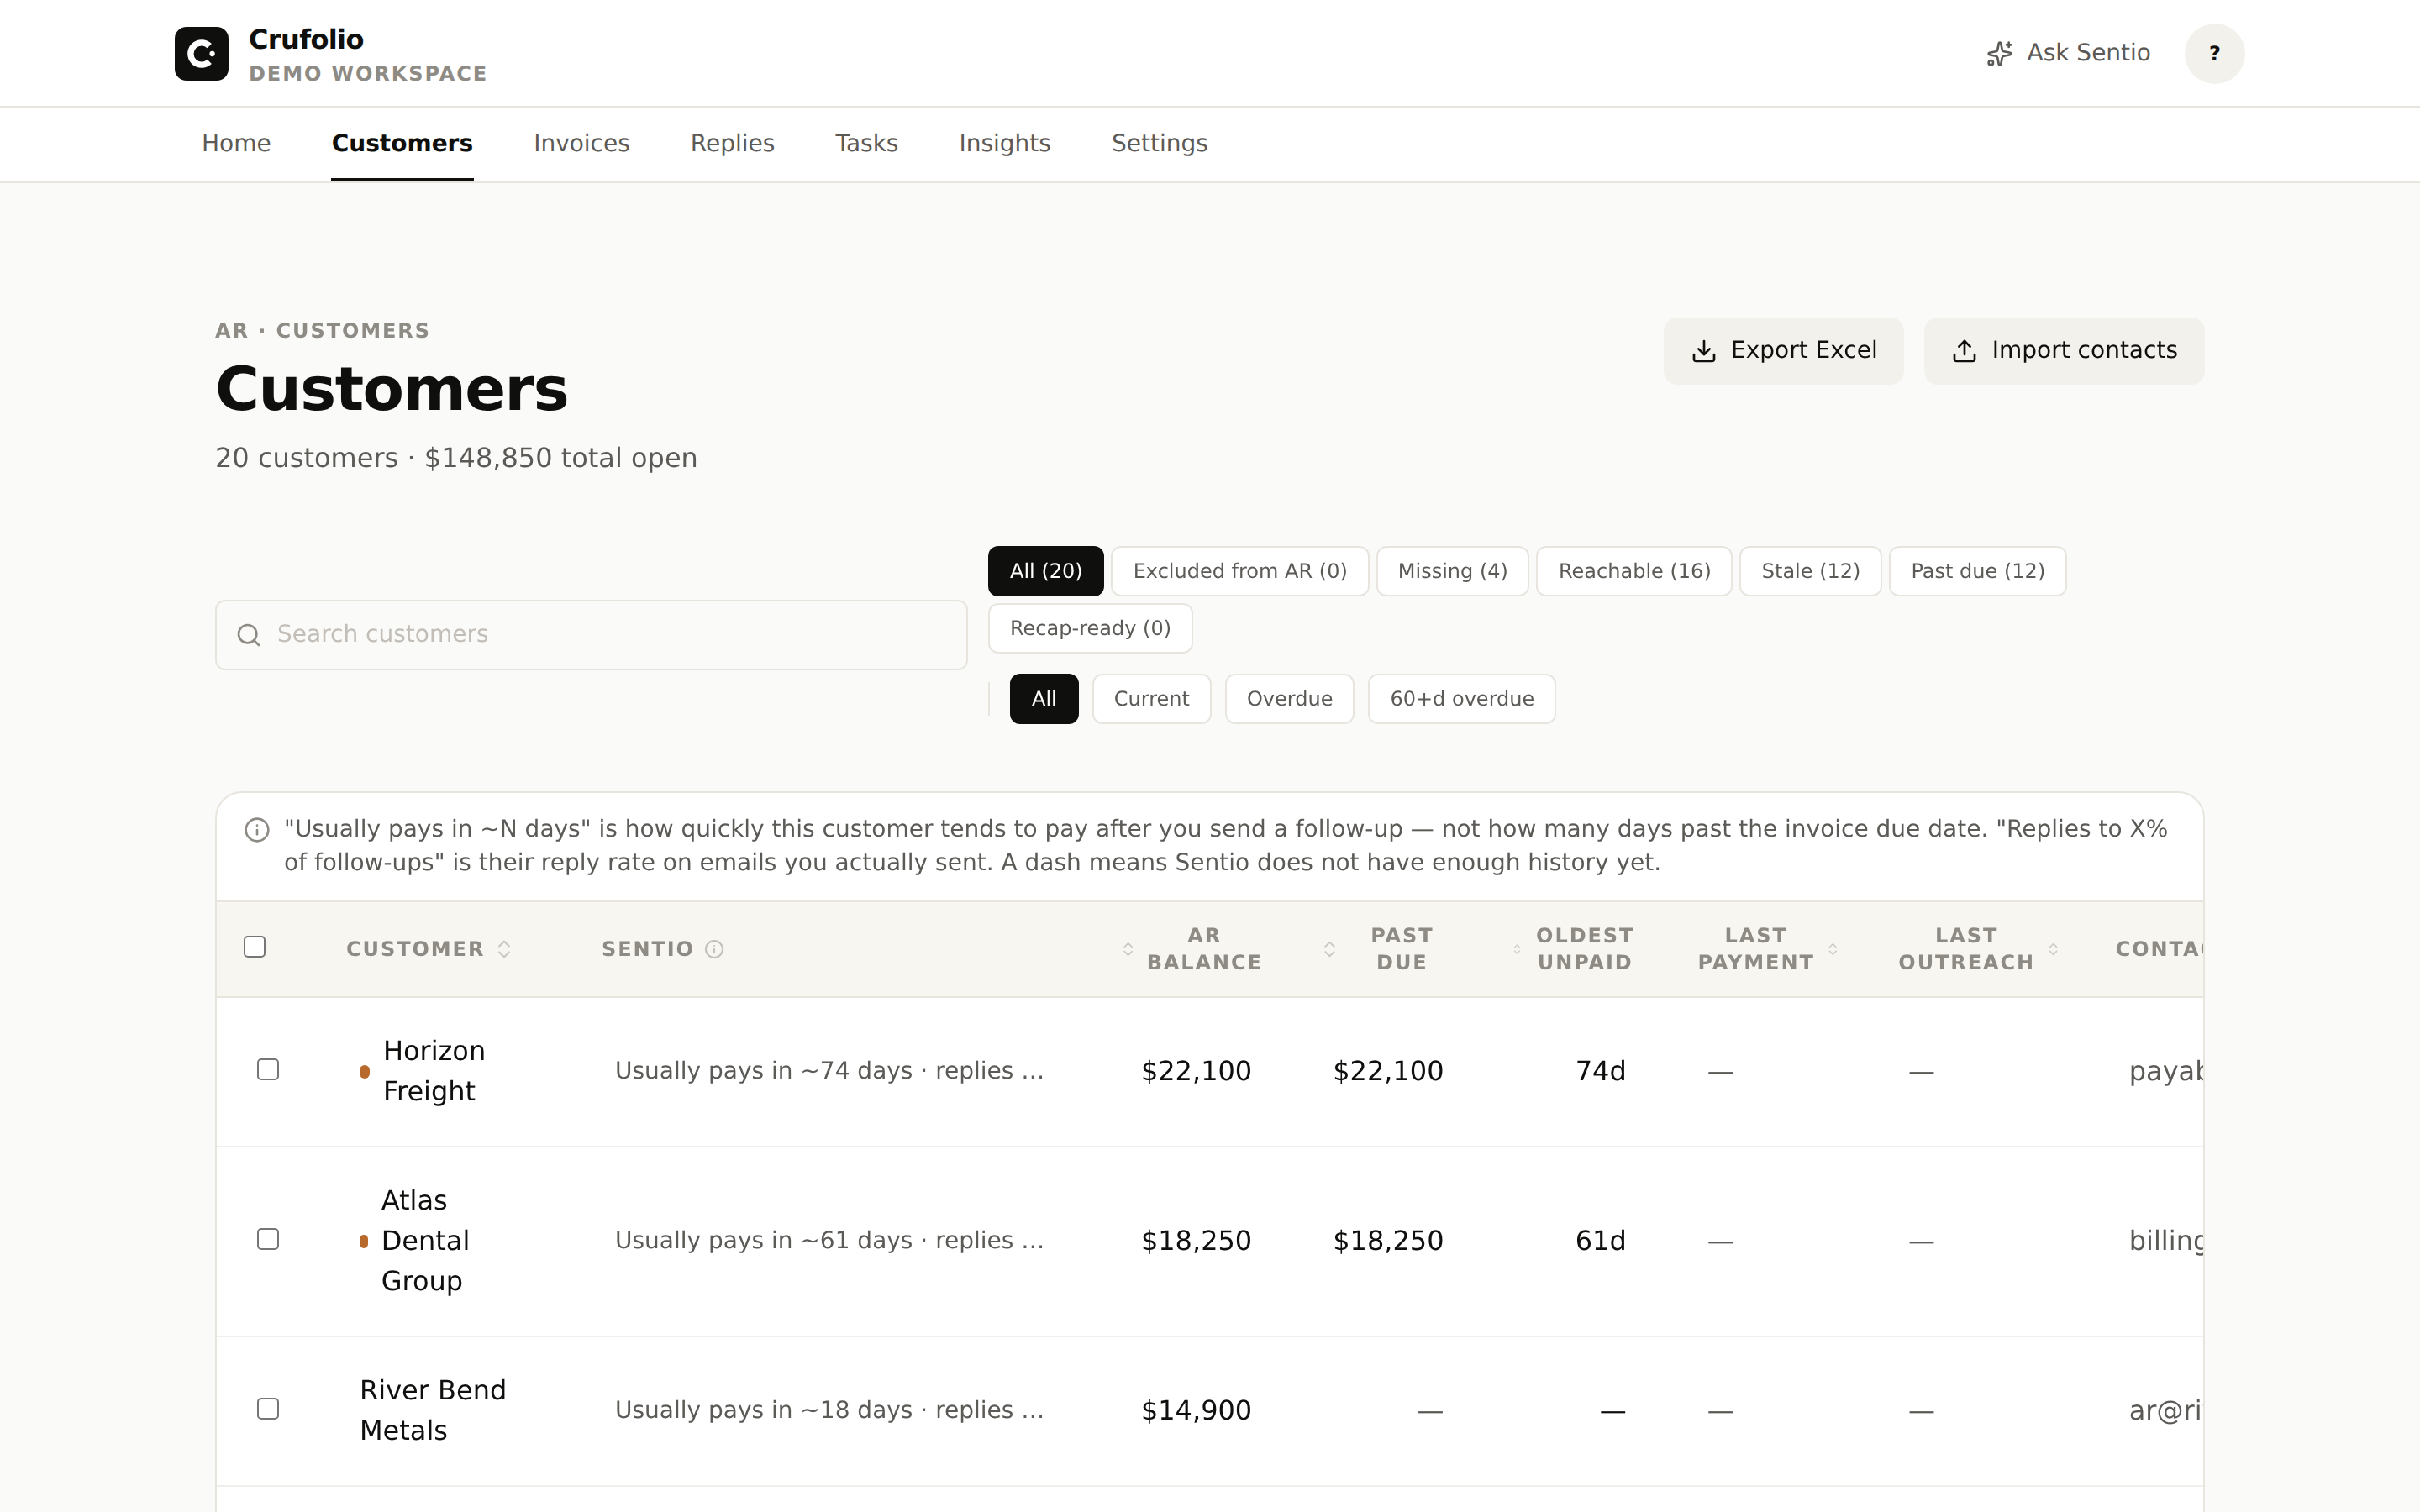
Task: Open Ask Sentio assistant
Action: (2067, 53)
